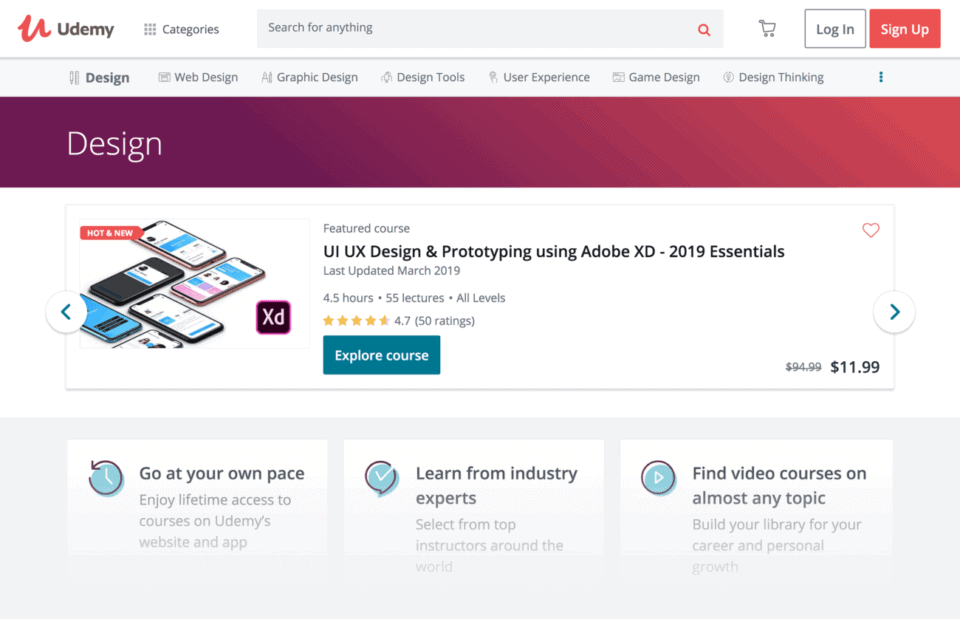Click the Udemy logo

[x=66, y=29]
